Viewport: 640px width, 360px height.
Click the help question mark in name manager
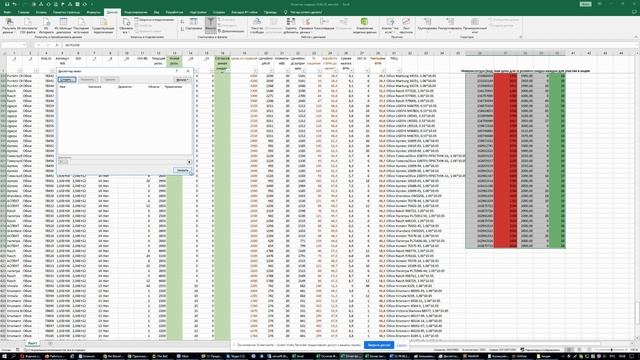tap(177, 71)
